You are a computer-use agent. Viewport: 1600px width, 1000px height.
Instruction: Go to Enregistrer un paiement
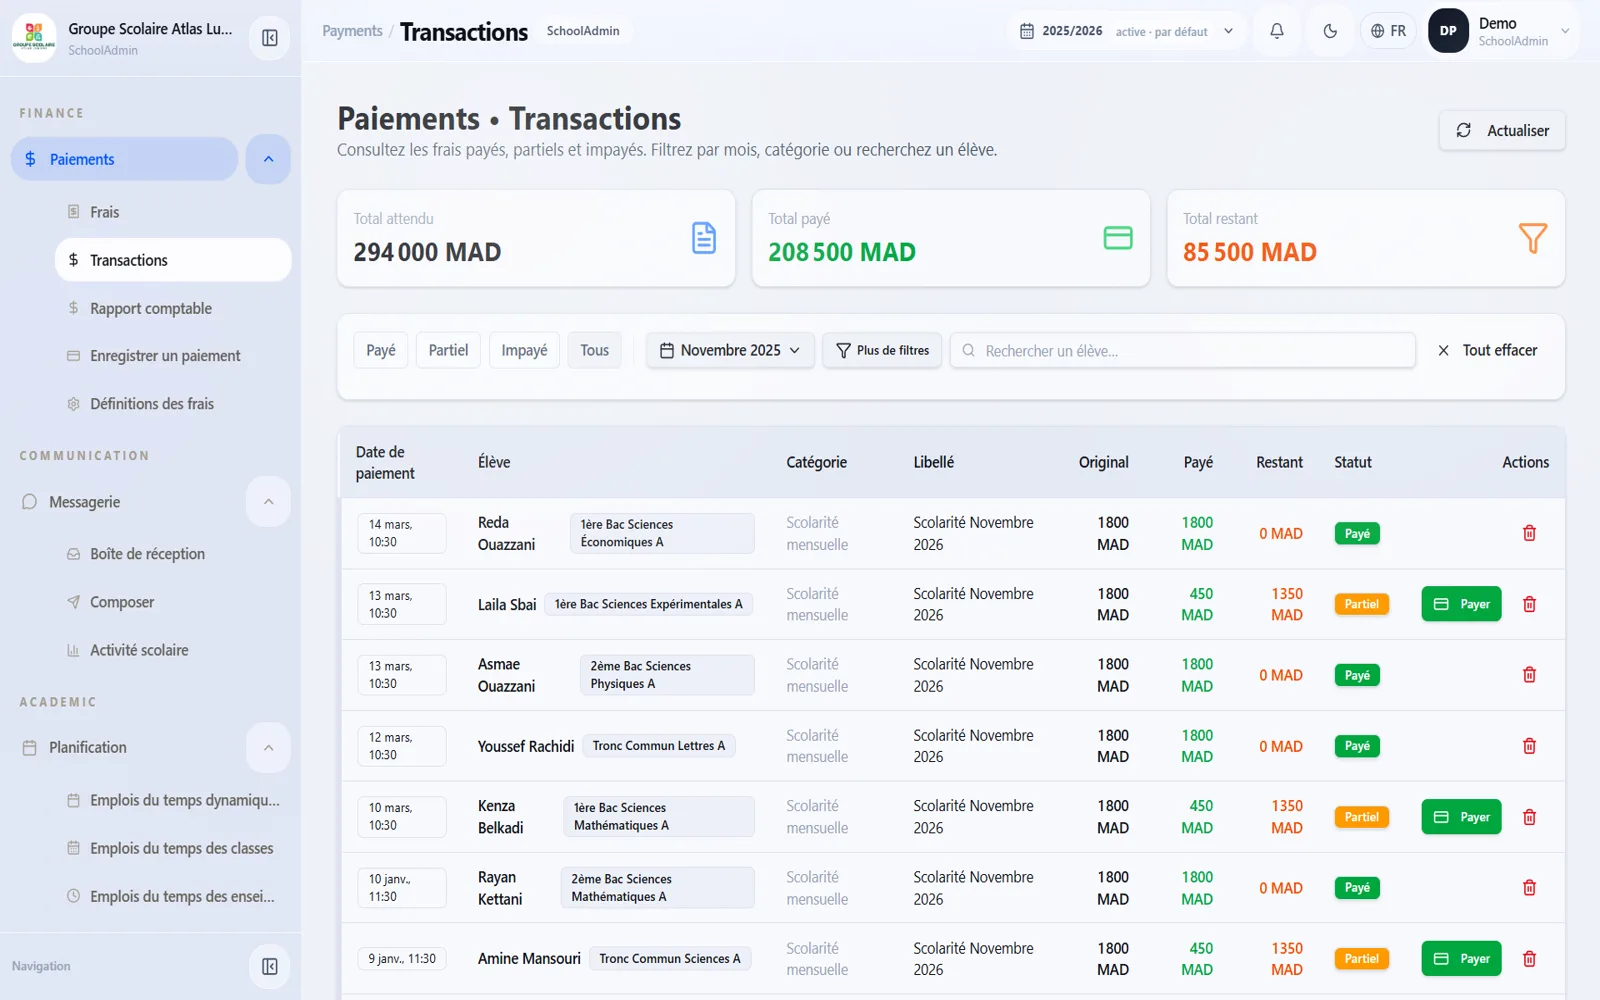pyautogui.click(x=173, y=356)
